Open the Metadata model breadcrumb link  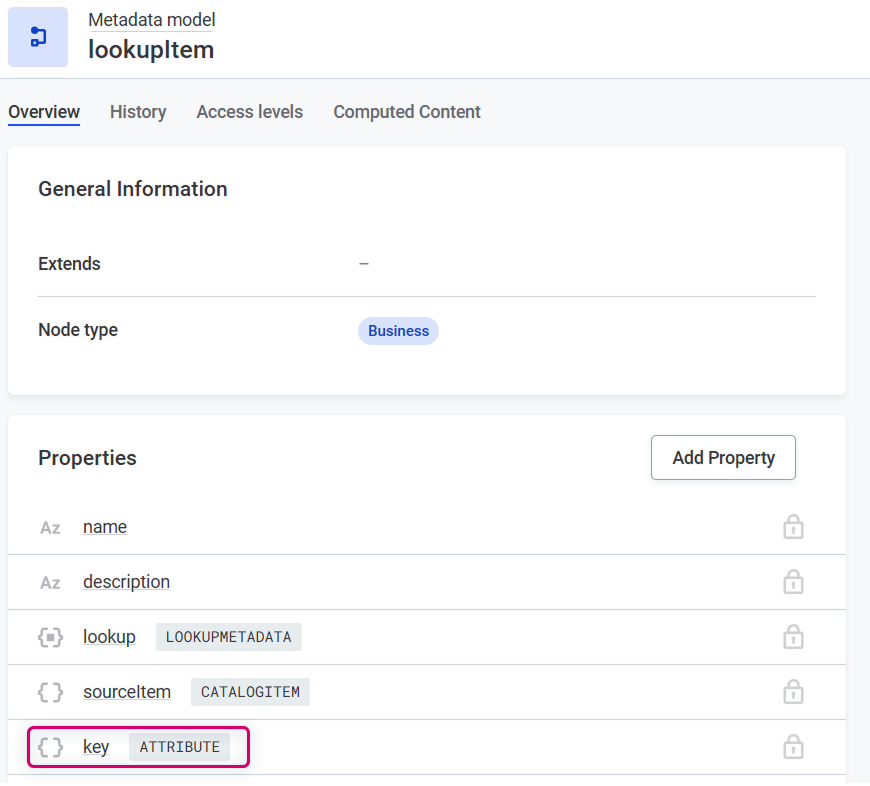click(x=151, y=20)
